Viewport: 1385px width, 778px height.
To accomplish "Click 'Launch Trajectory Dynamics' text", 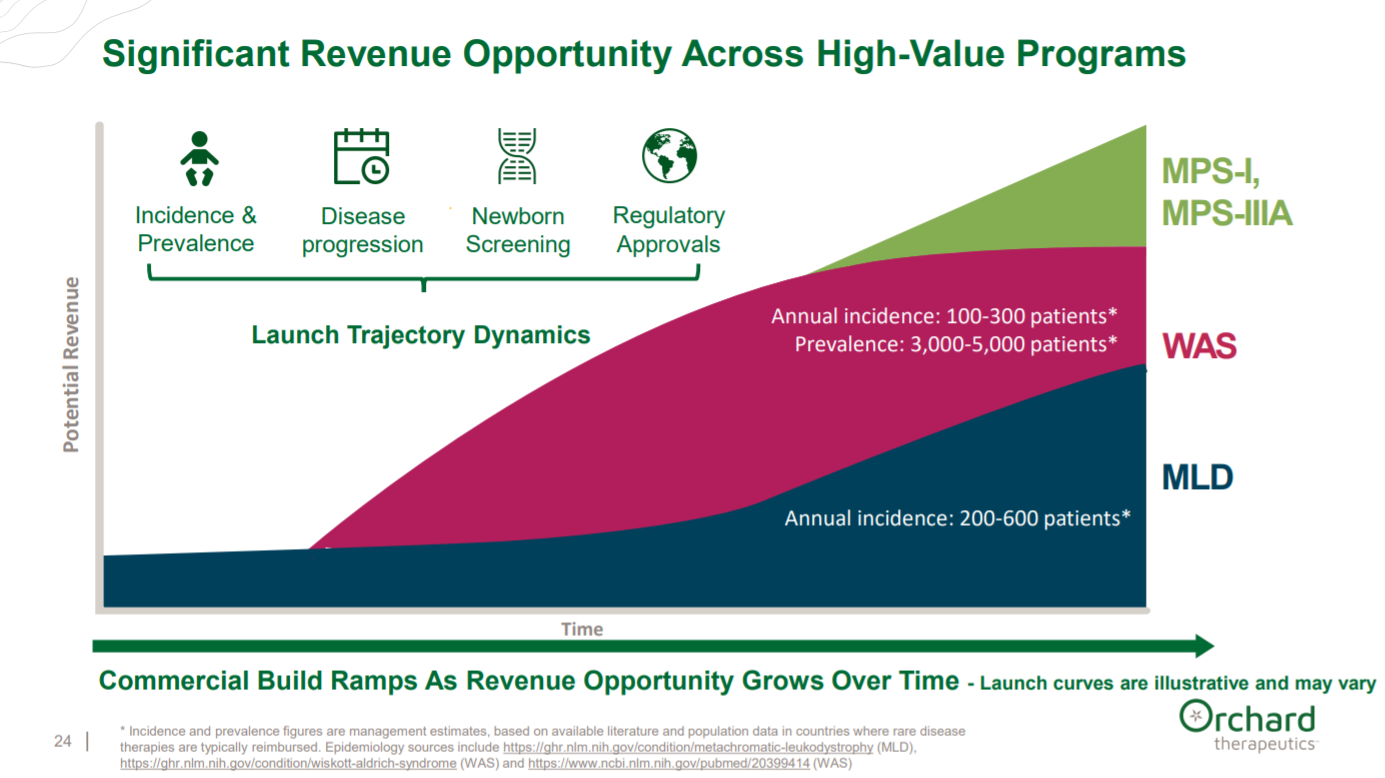I will tap(421, 335).
